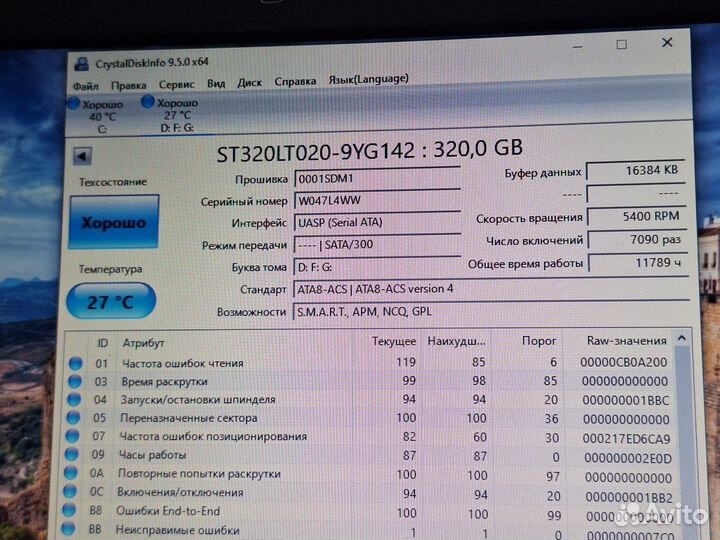This screenshot has width=720, height=540.
Task: Select the Повторные попытки раскрутки row
Action: pyautogui.click(x=370, y=475)
